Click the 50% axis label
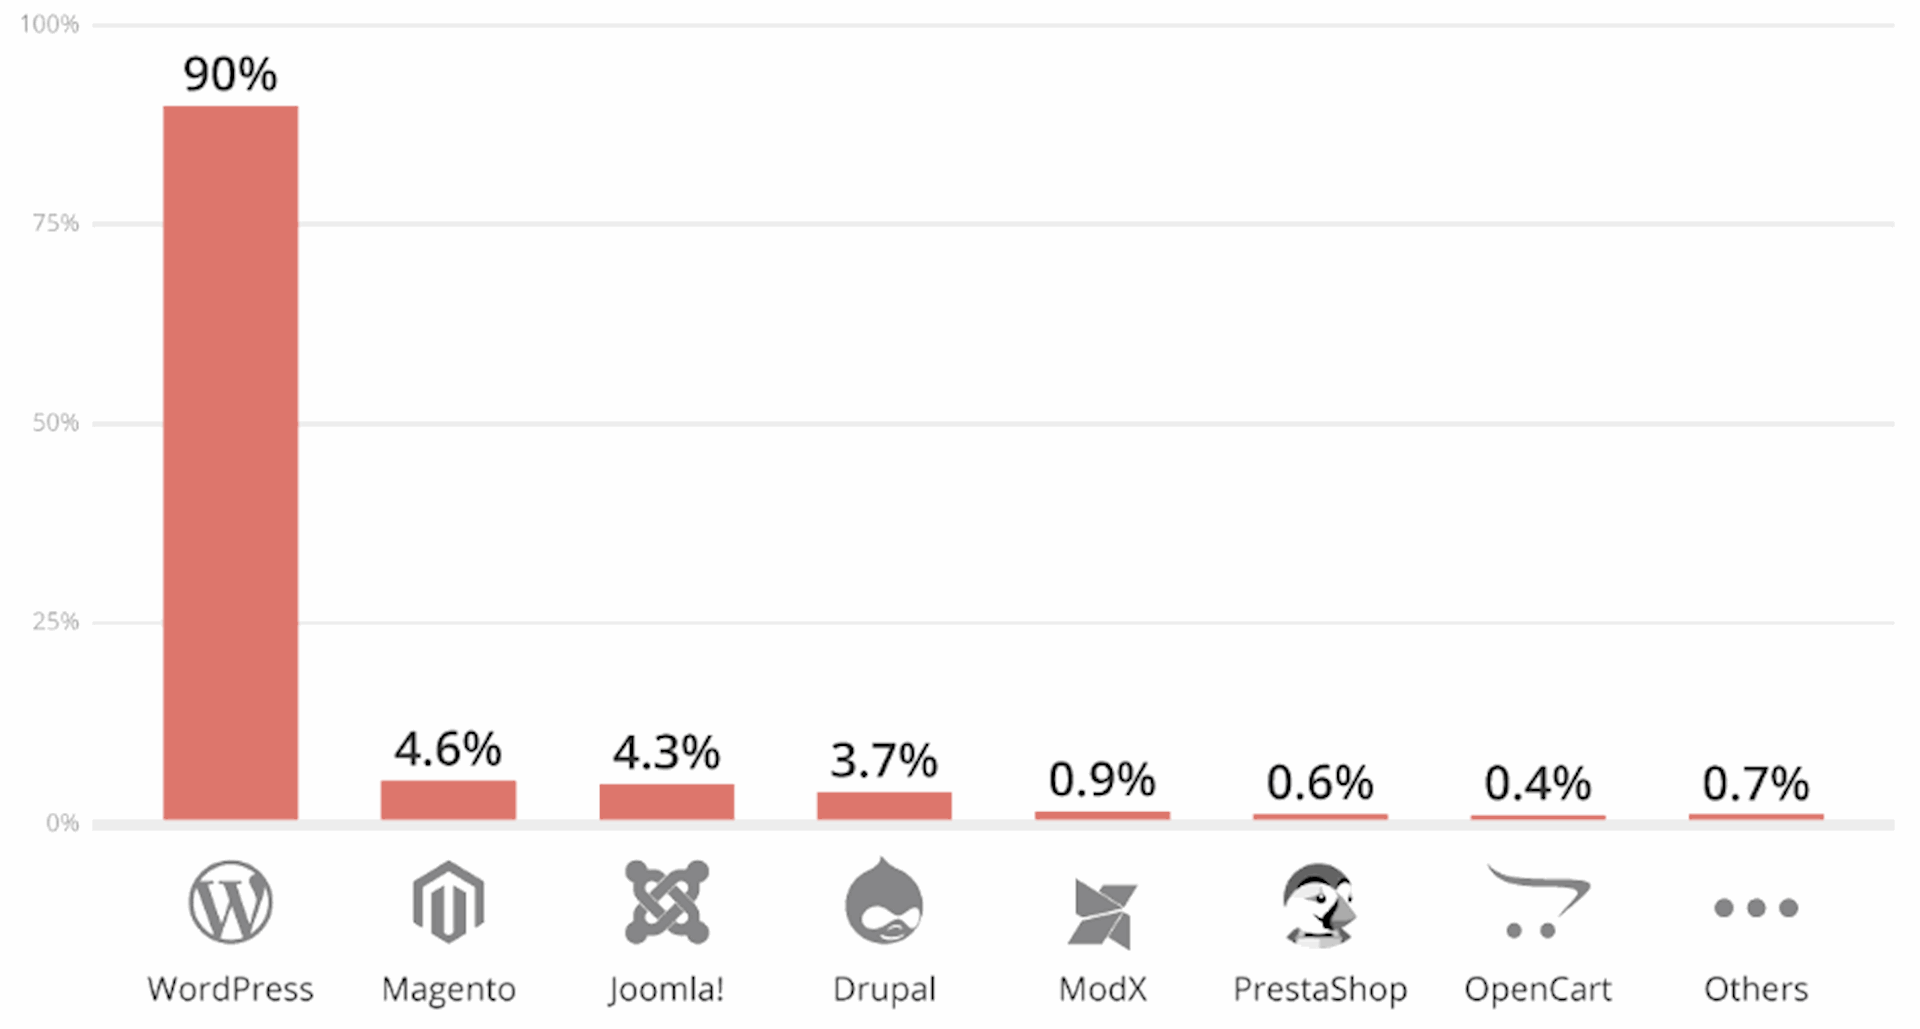Image resolution: width=1920 pixels, height=1029 pixels. click(x=55, y=423)
